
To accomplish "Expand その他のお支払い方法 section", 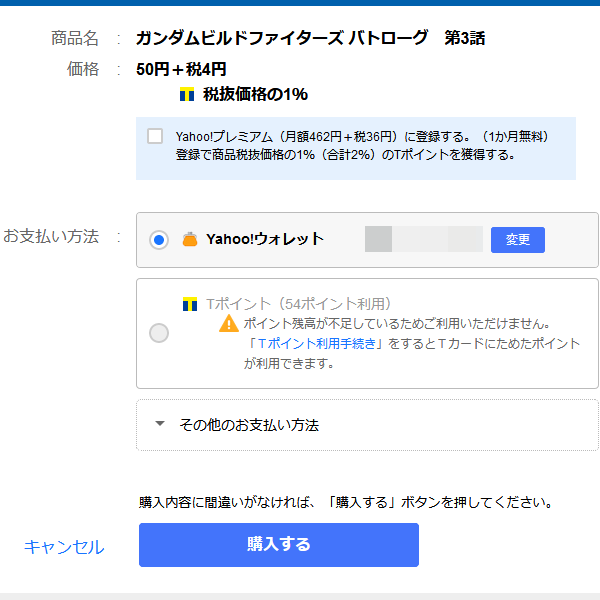I will (x=367, y=425).
